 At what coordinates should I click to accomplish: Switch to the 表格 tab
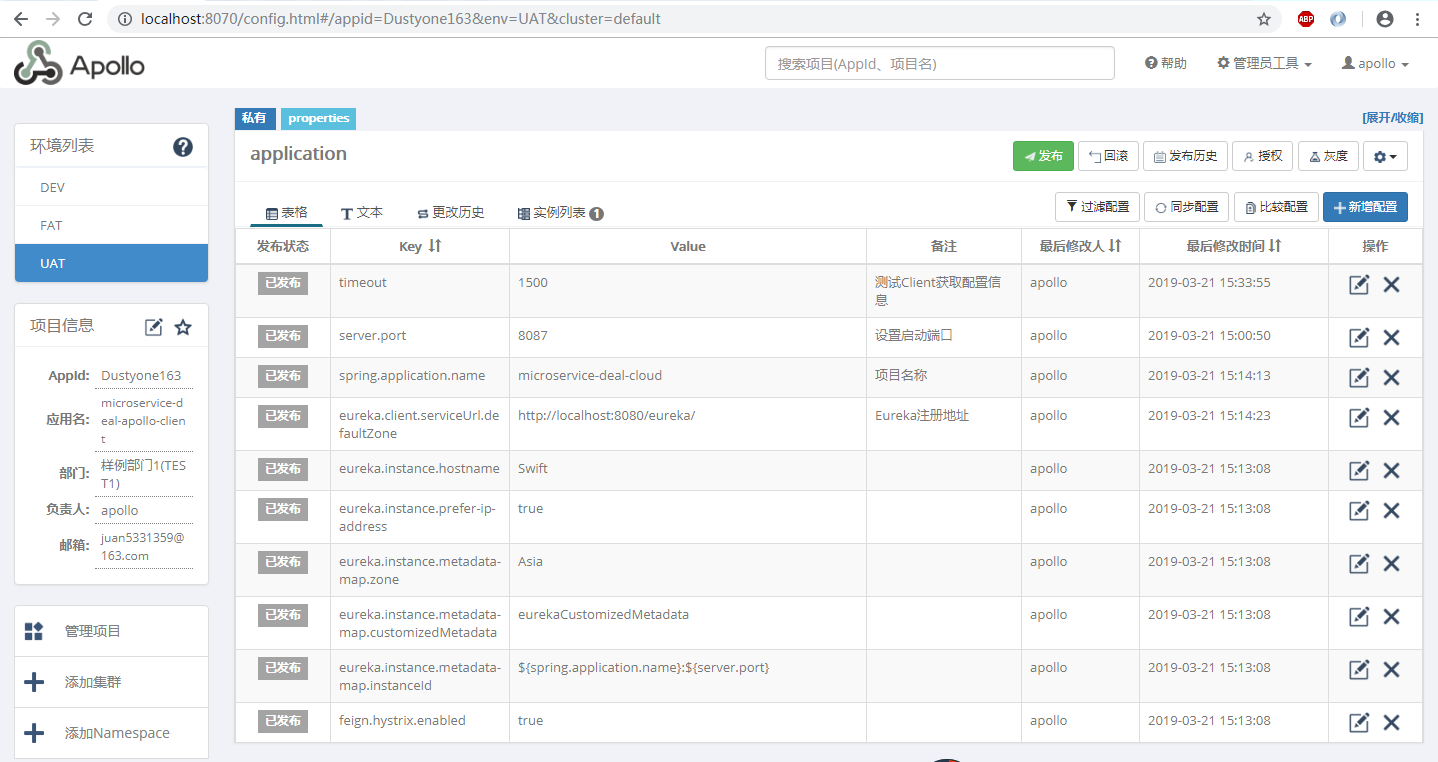point(286,213)
